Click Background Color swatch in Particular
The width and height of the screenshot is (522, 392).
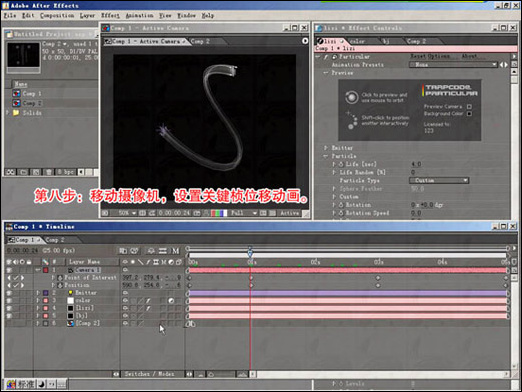469,114
